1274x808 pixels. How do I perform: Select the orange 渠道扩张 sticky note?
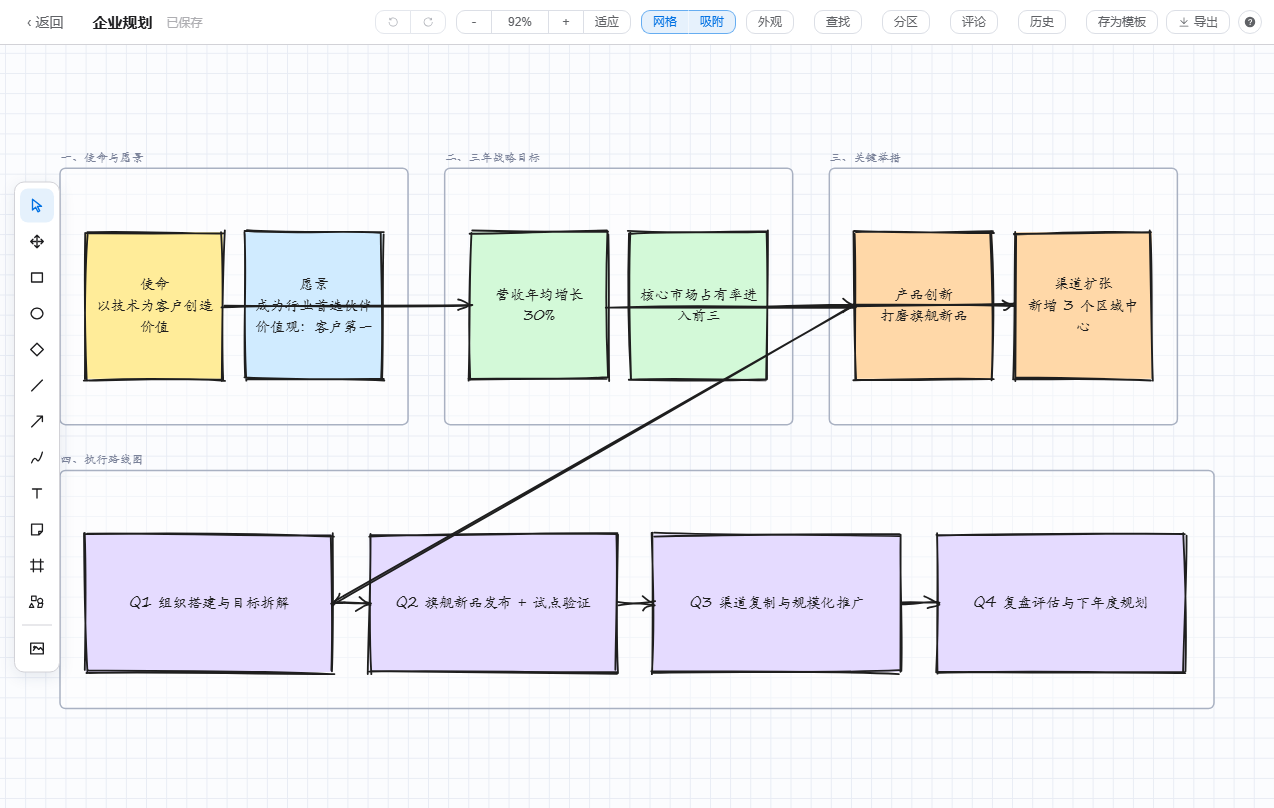point(1083,306)
